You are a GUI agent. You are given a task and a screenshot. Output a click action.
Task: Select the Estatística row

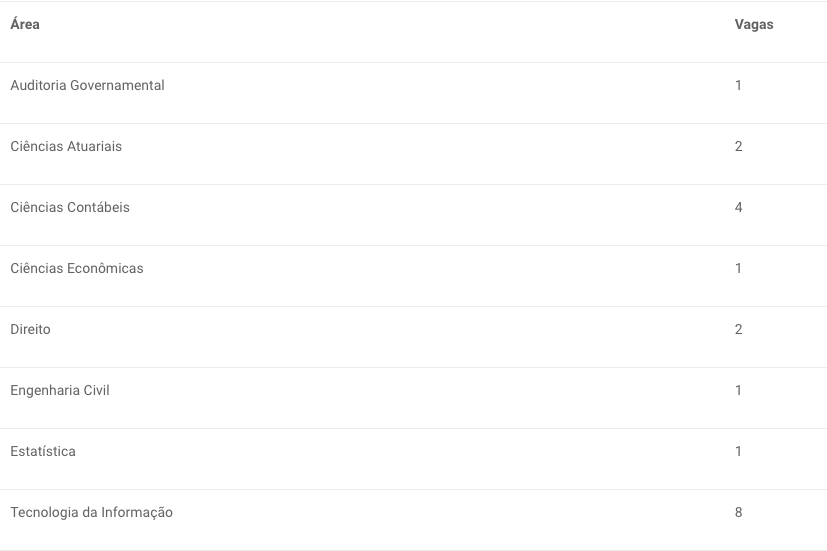click(414, 459)
